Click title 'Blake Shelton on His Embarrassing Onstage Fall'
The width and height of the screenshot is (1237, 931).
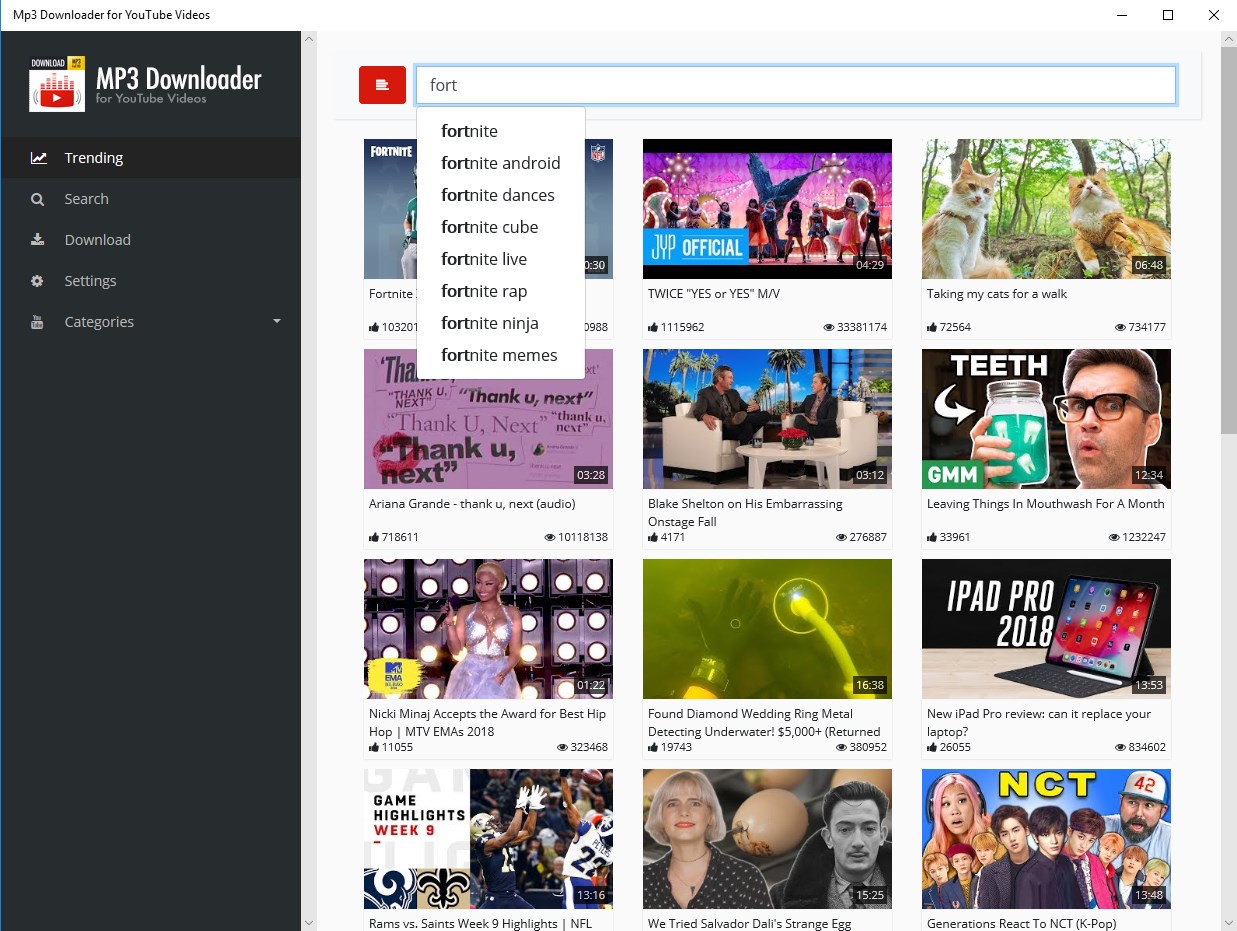(x=745, y=513)
